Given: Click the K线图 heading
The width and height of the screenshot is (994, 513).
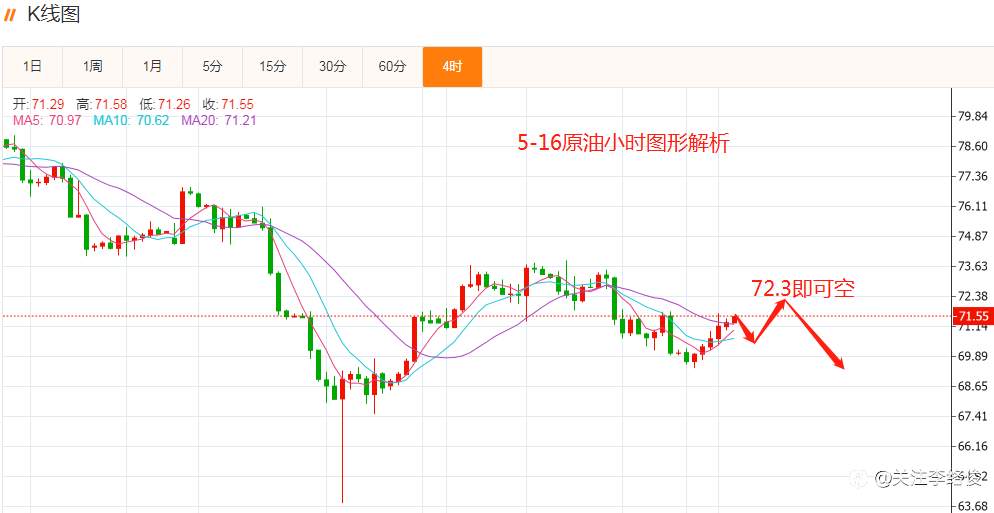Looking at the screenshot, I should click(53, 14).
